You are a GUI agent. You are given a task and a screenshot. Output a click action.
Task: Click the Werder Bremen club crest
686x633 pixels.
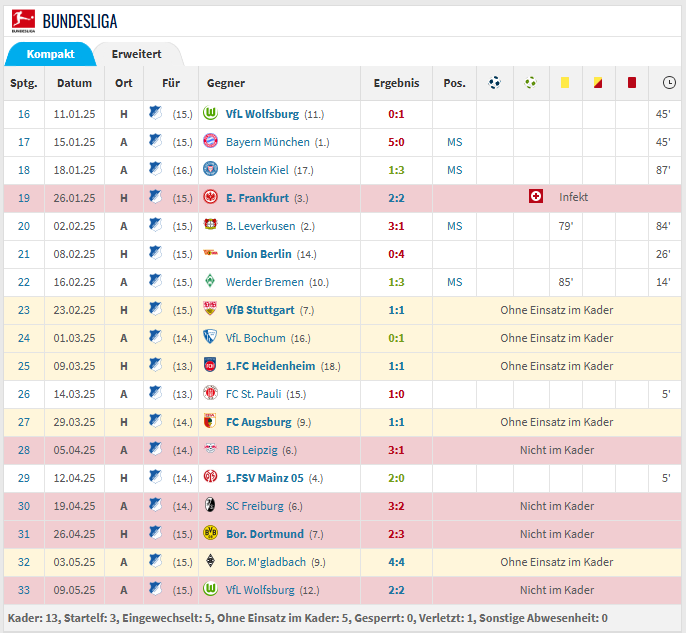click(x=210, y=281)
